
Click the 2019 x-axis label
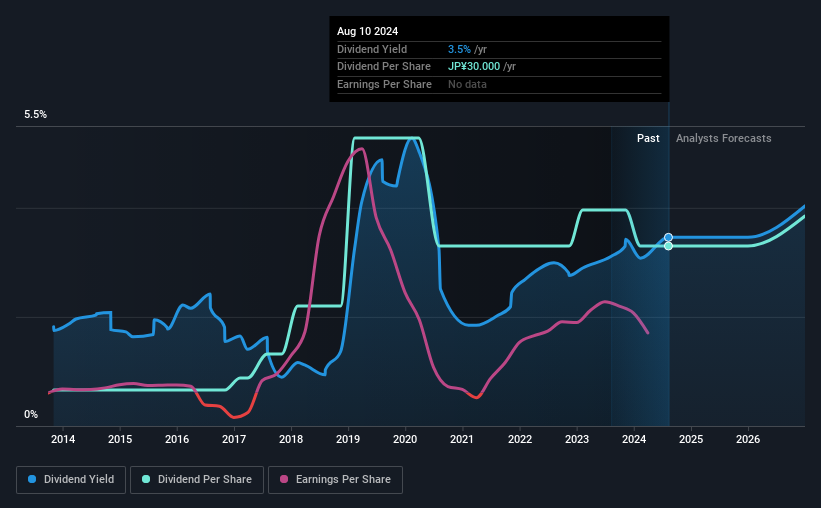(x=348, y=439)
